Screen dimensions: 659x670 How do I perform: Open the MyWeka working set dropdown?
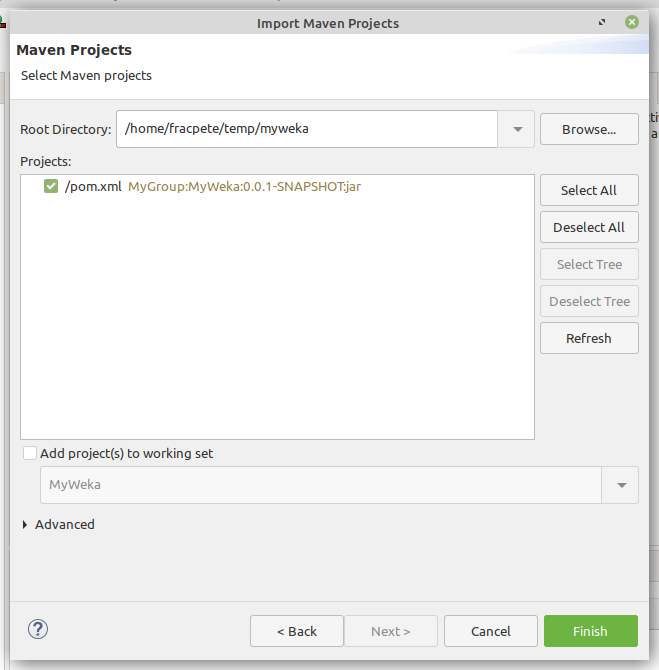pyautogui.click(x=621, y=485)
